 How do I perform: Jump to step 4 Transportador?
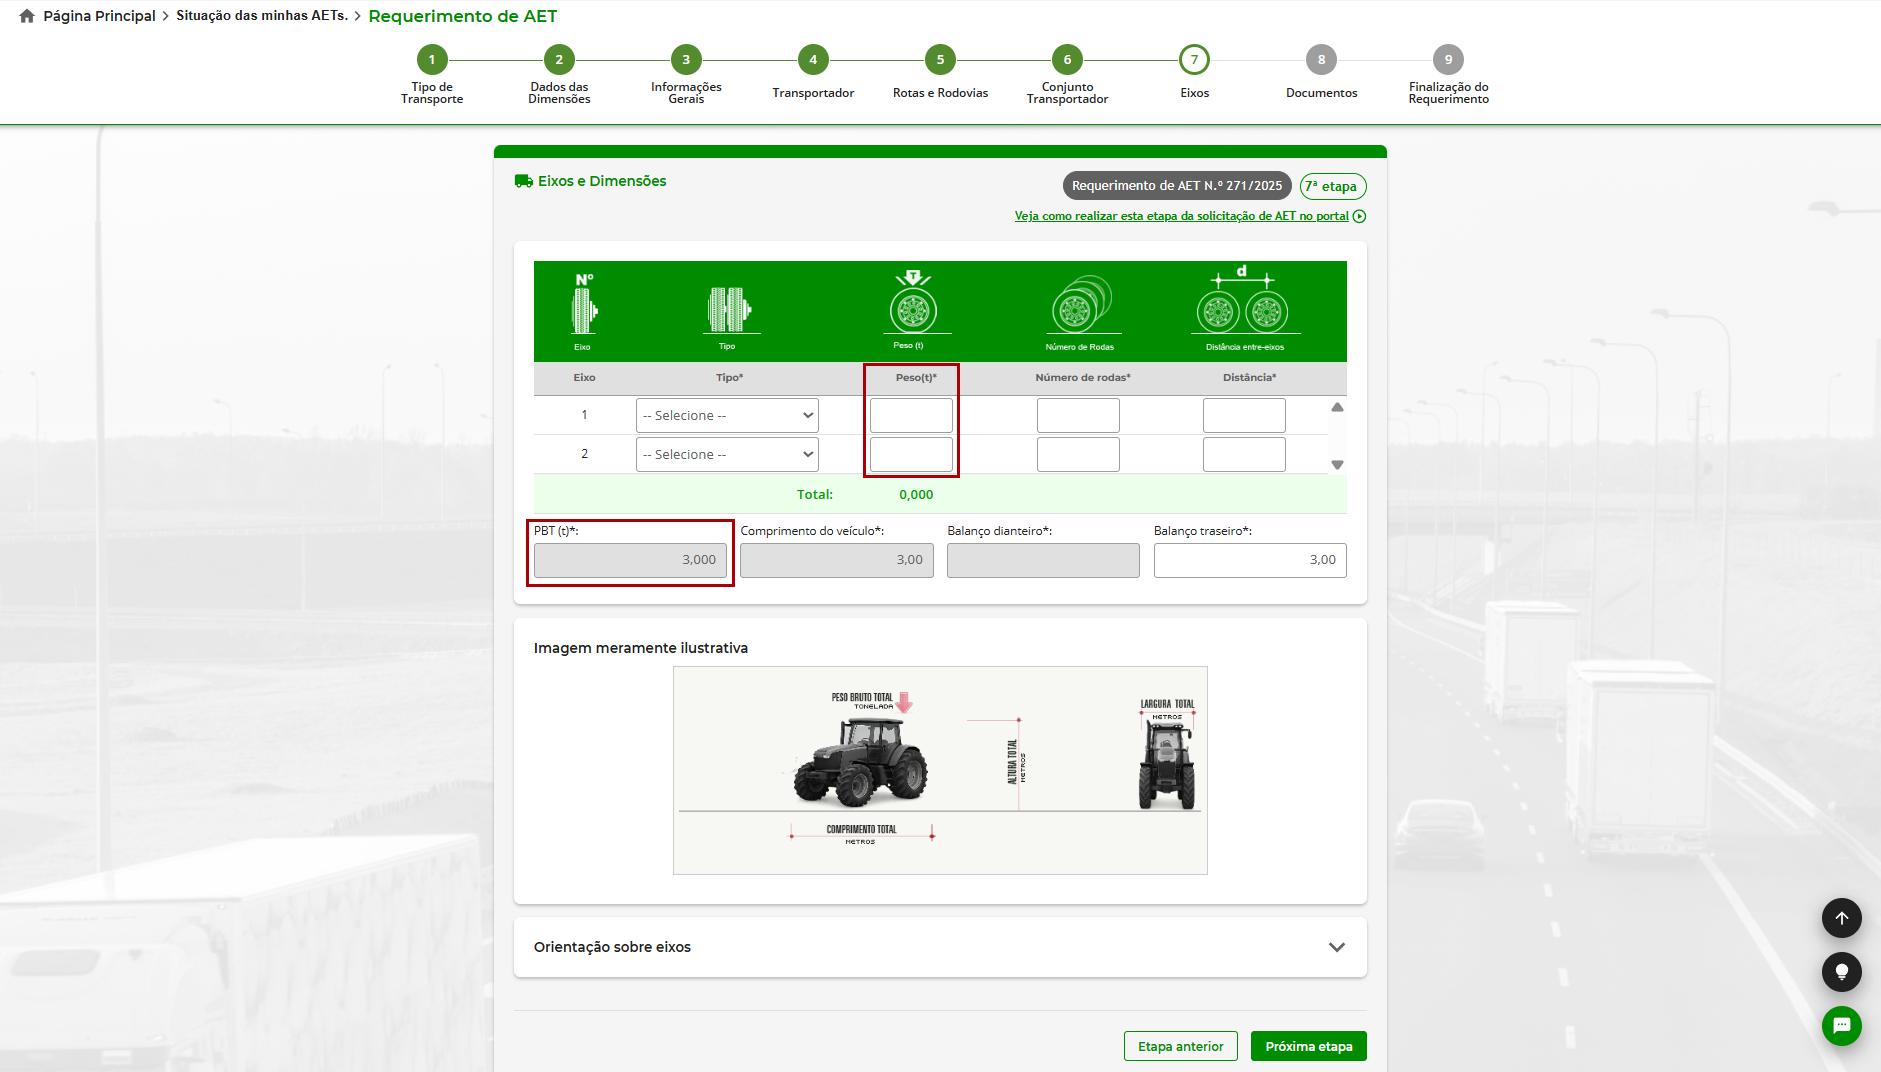(x=813, y=60)
